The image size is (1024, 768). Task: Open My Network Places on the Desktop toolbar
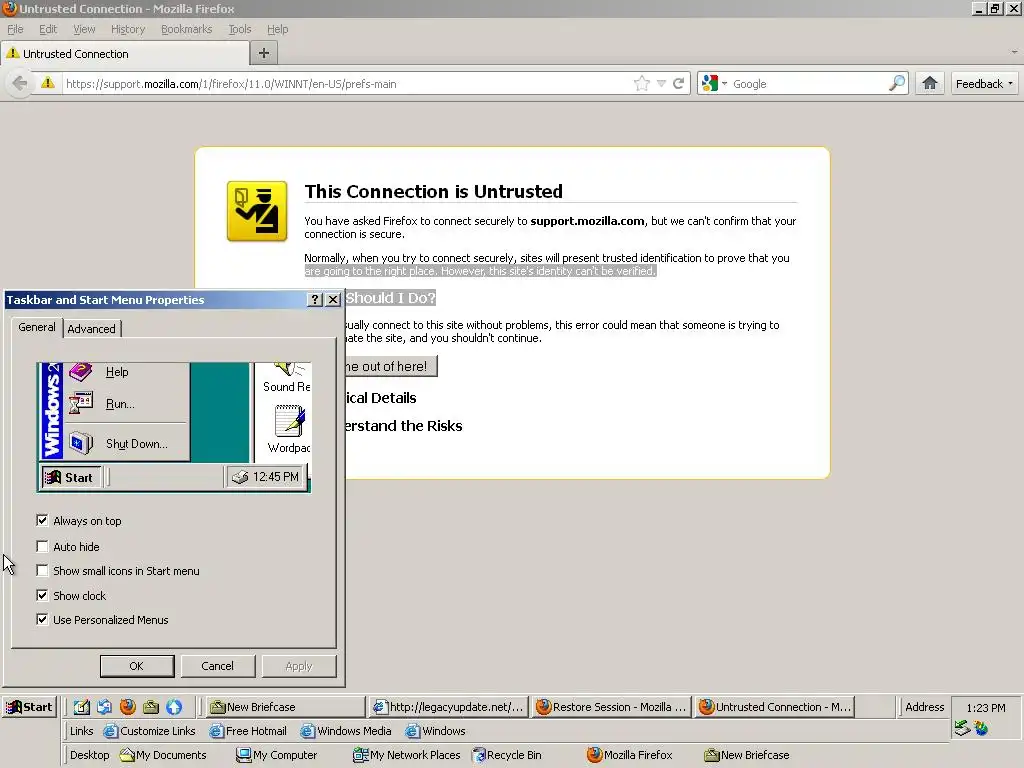pos(406,755)
